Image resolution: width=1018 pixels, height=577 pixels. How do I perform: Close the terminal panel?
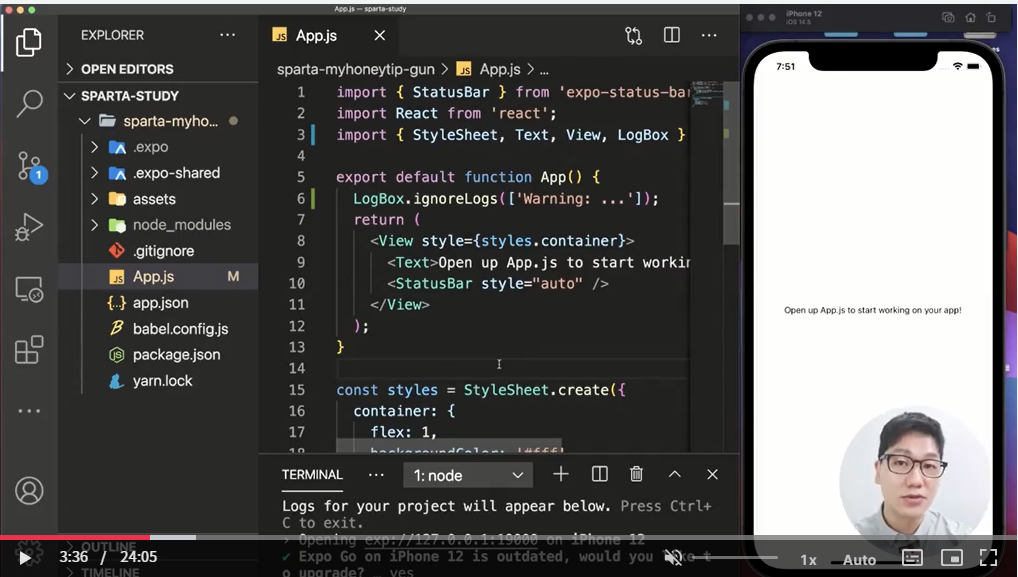pos(712,474)
